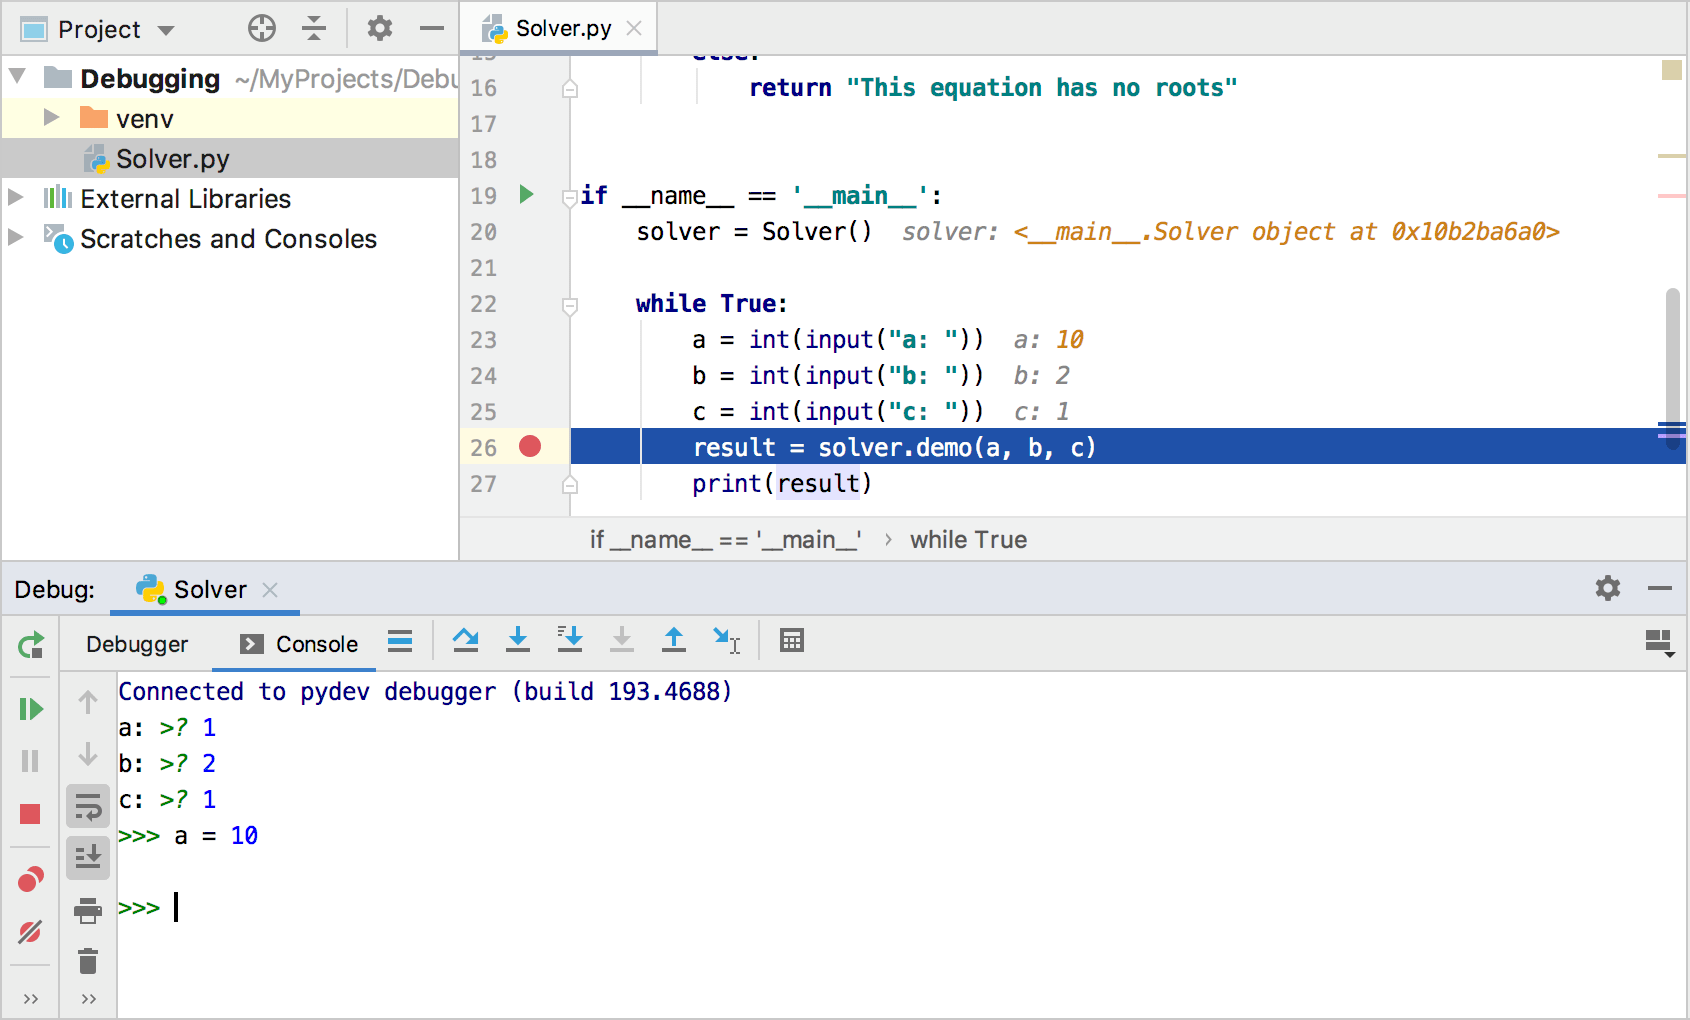Click the Collapse All icon in Project panel
The height and width of the screenshot is (1020, 1690).
[x=314, y=28]
